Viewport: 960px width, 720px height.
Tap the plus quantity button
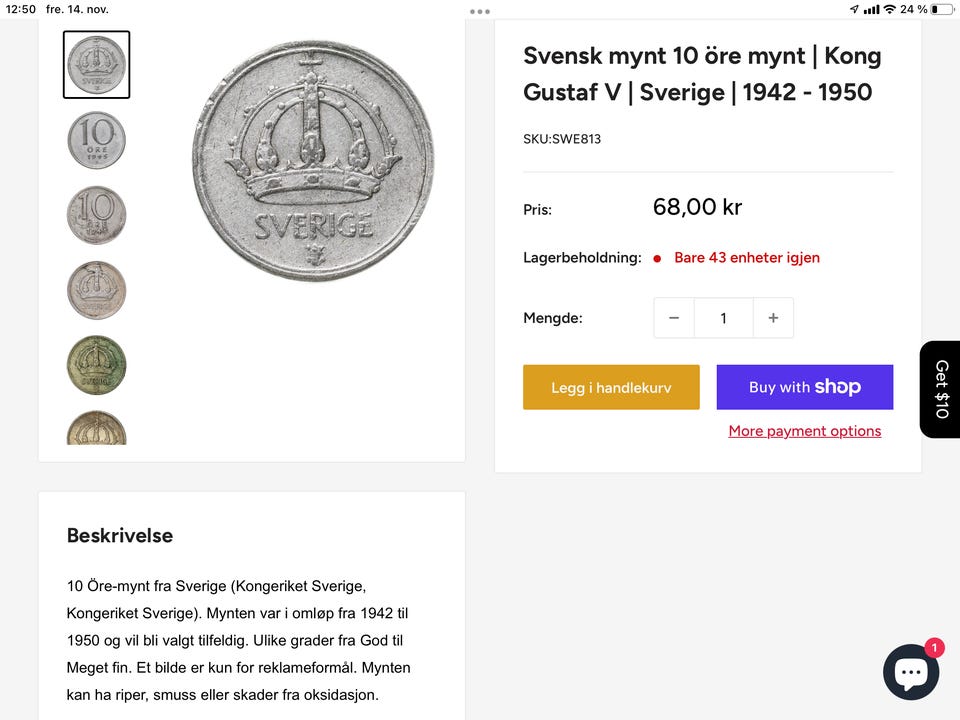click(x=773, y=318)
